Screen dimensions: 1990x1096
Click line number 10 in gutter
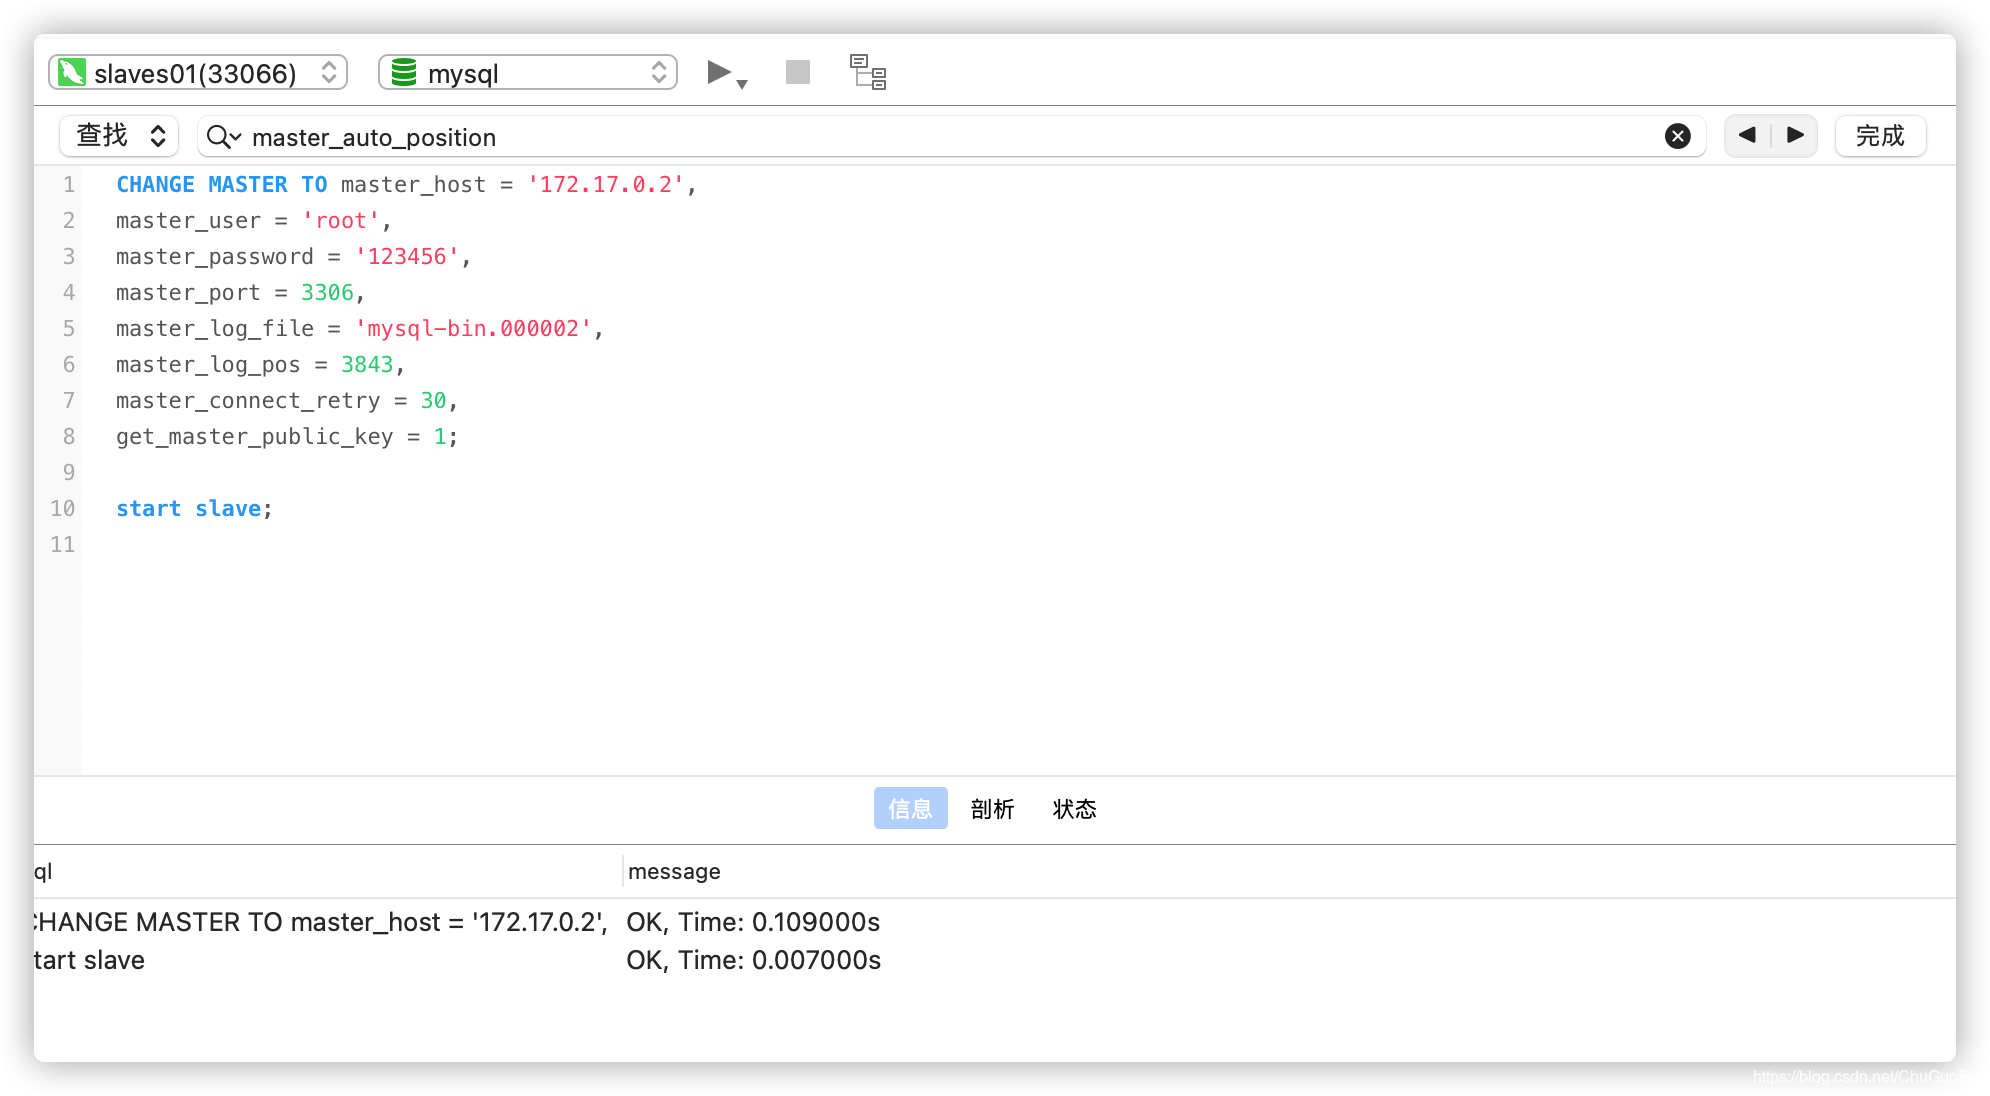click(x=62, y=508)
